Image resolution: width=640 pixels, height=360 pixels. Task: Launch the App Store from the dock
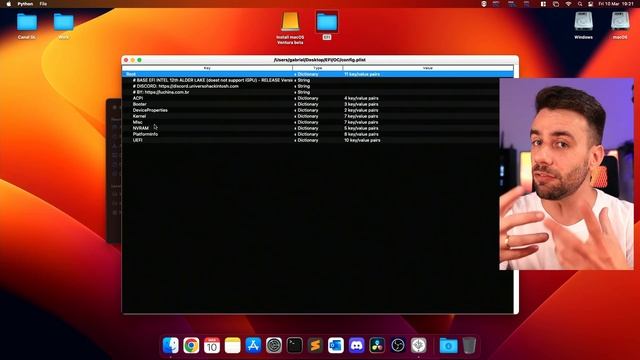point(253,345)
